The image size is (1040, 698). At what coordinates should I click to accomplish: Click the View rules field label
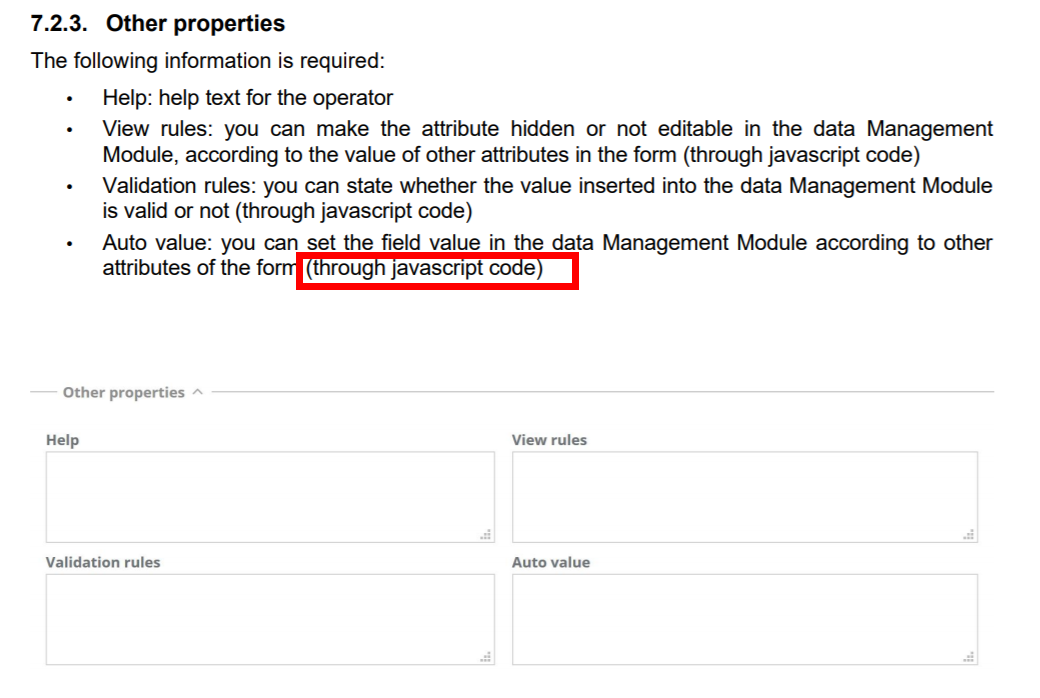point(549,440)
